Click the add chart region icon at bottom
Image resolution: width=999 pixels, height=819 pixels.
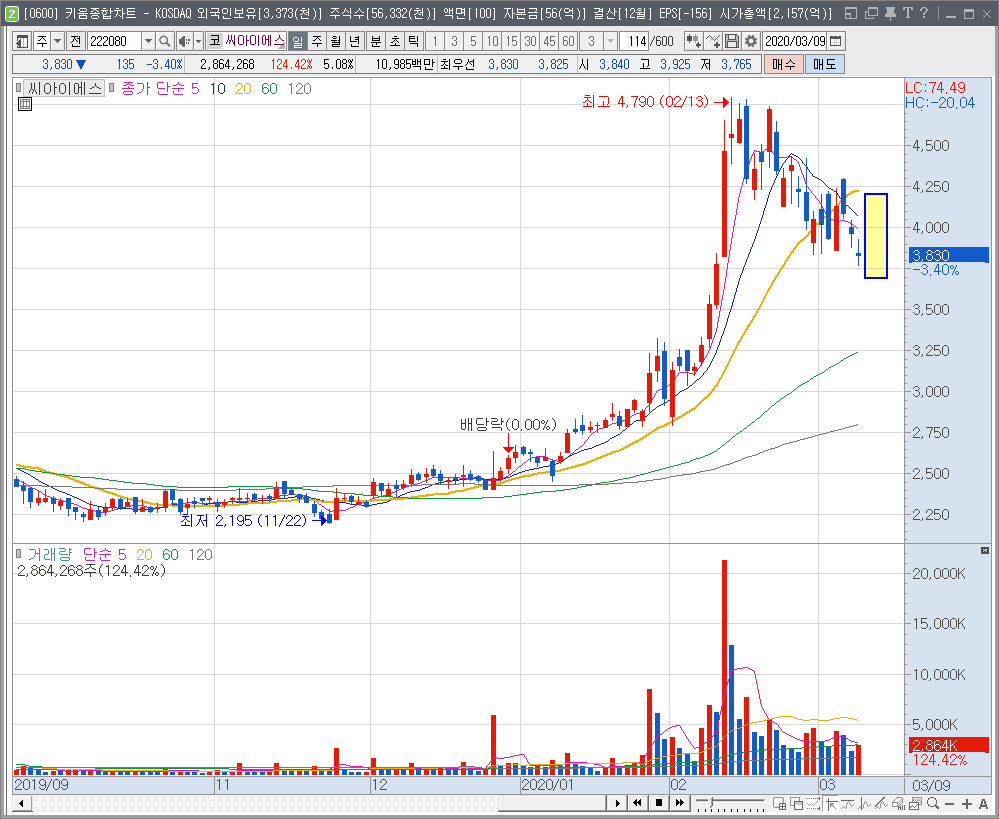tap(779, 803)
